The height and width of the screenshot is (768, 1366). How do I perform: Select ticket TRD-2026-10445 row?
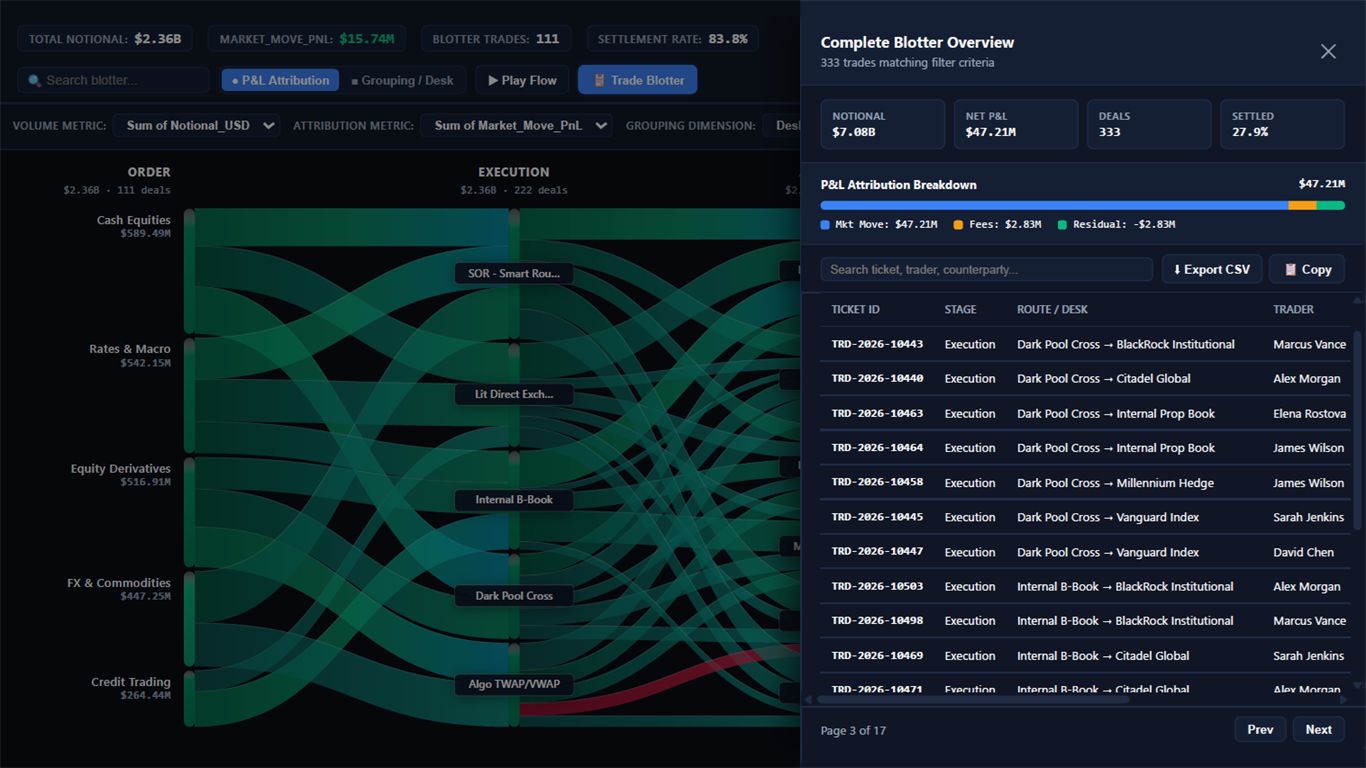(1083, 517)
